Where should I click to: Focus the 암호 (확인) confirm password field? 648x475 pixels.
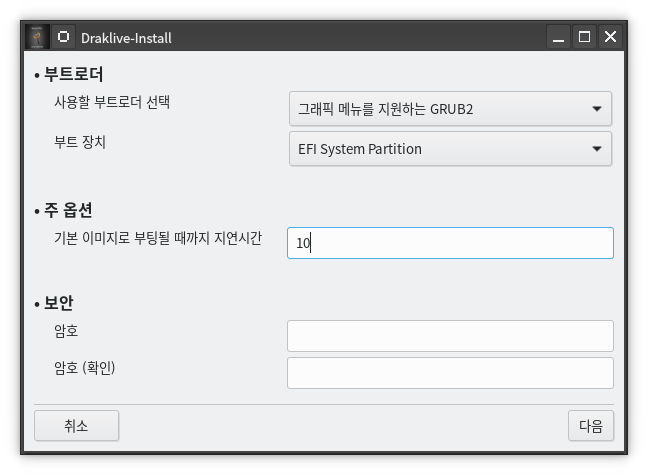pyautogui.click(x=450, y=373)
